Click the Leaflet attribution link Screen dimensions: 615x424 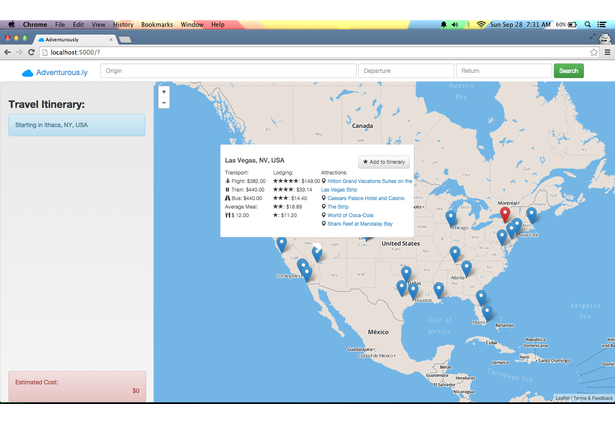point(562,398)
